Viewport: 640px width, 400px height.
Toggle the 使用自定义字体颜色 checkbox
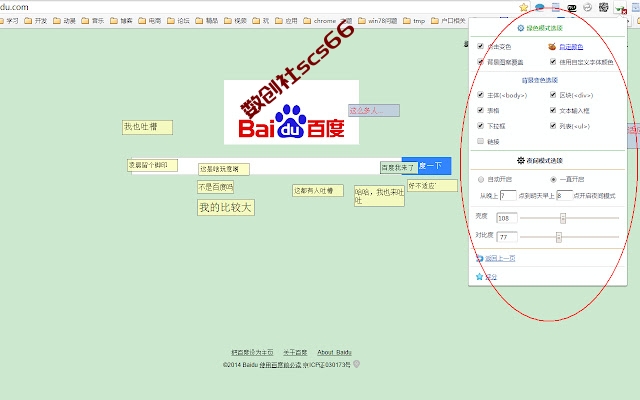pos(553,62)
